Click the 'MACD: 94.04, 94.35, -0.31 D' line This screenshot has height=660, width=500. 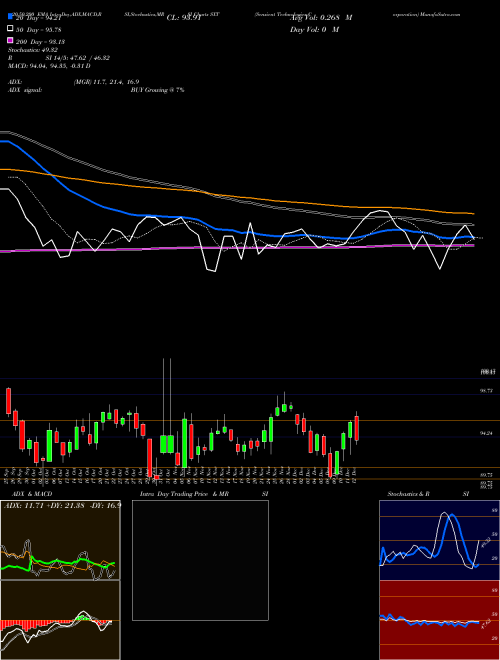click(x=49, y=66)
